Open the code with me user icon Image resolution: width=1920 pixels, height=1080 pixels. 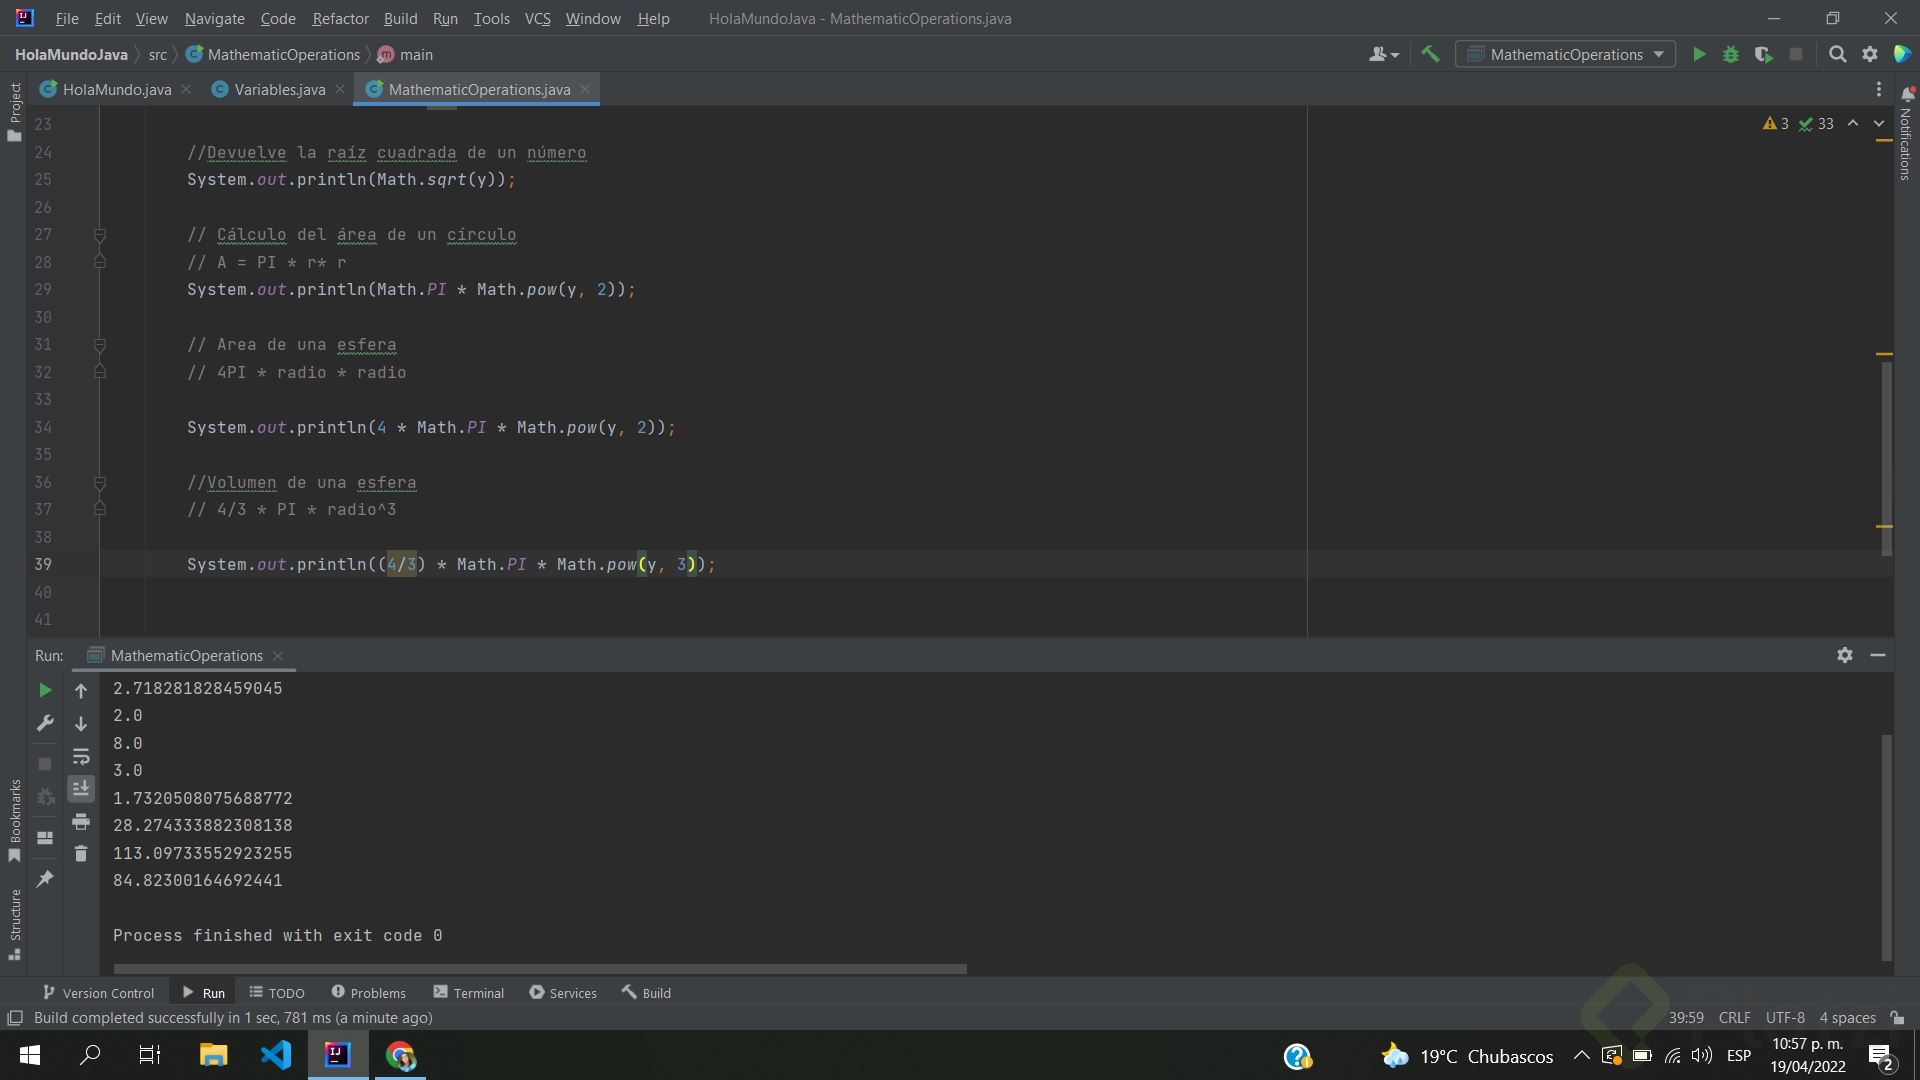click(x=1383, y=54)
